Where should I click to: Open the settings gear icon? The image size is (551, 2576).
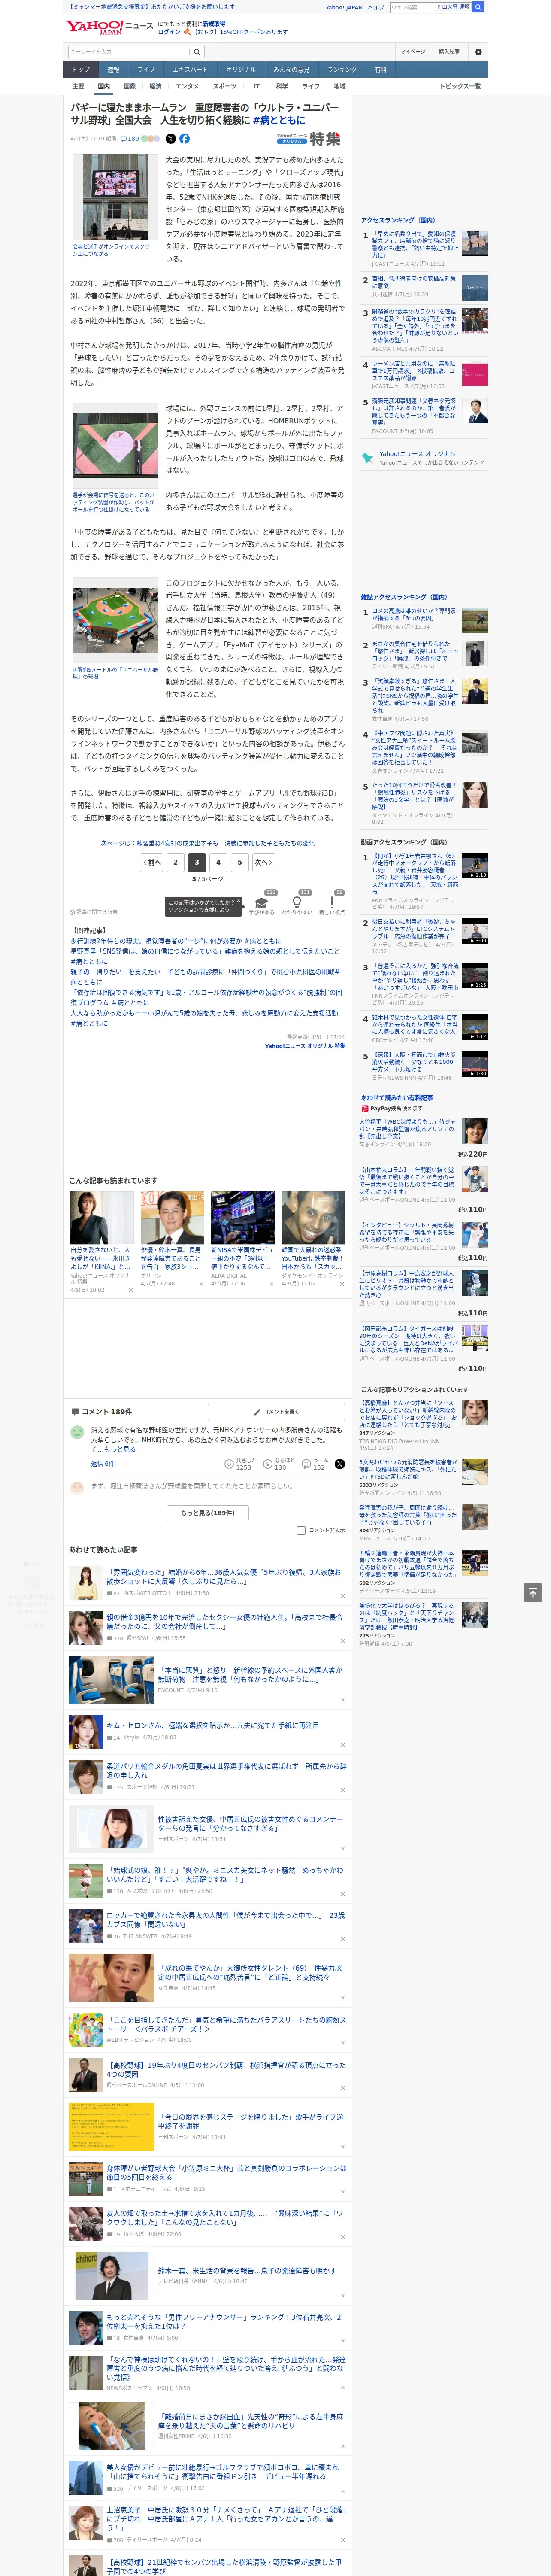(x=478, y=51)
